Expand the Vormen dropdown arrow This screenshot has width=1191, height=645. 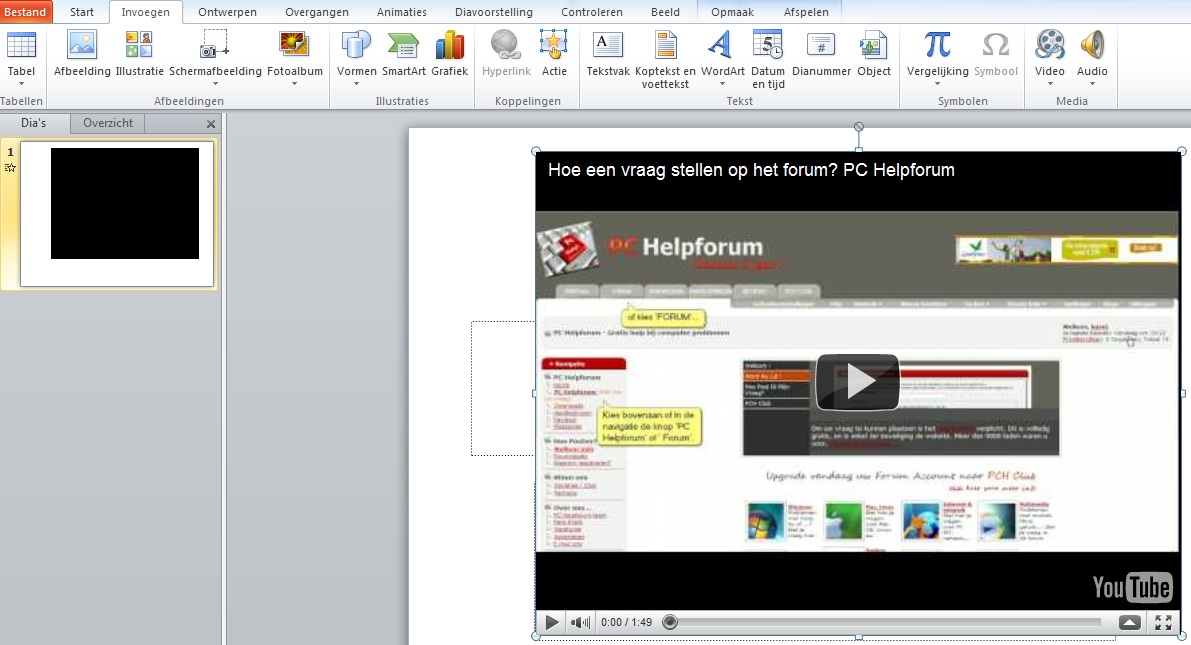[356, 84]
